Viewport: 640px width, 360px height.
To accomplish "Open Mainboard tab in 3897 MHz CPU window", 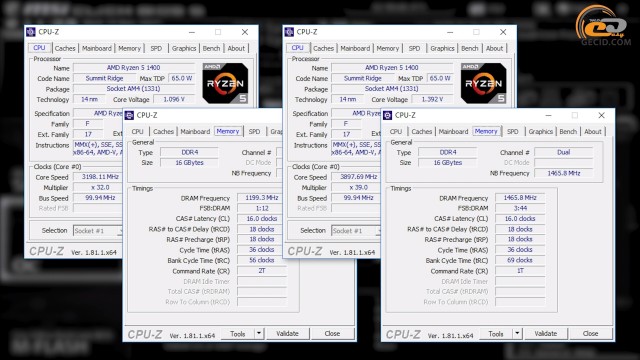I will [355, 48].
